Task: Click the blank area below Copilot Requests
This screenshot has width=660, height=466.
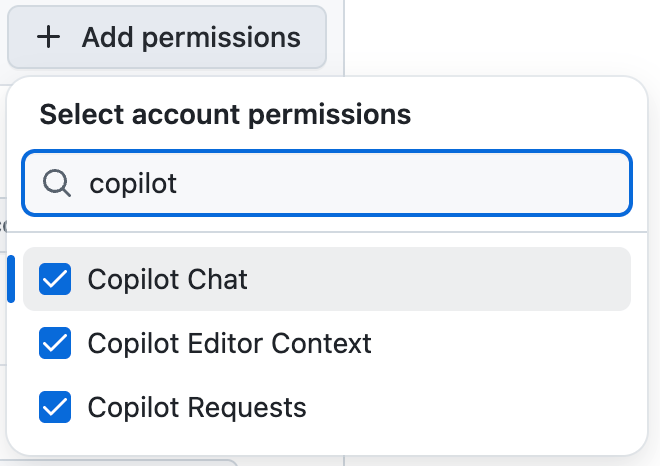Action: click(330, 441)
